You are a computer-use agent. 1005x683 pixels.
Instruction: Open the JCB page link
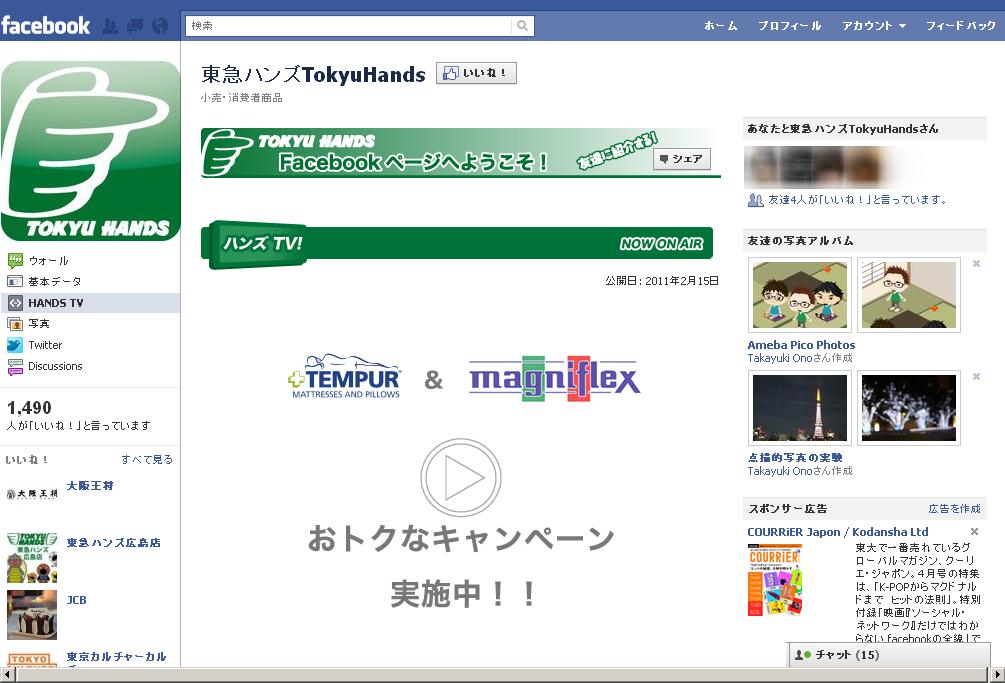click(76, 600)
